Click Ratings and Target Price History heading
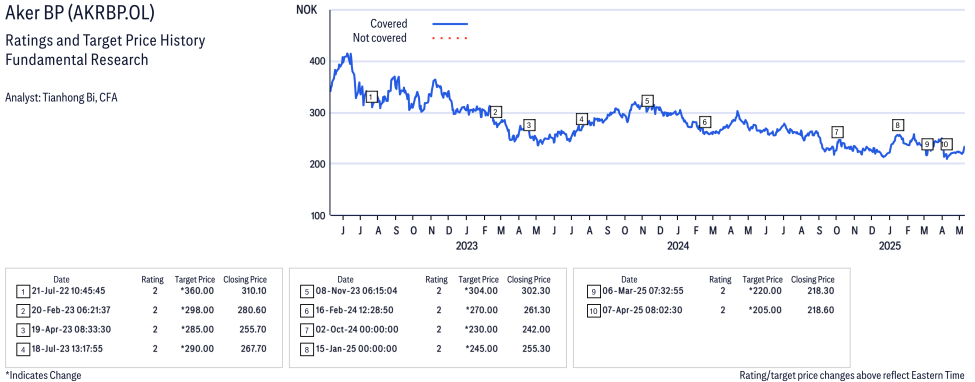Viewport: 975px width, 382px height. 105,41
